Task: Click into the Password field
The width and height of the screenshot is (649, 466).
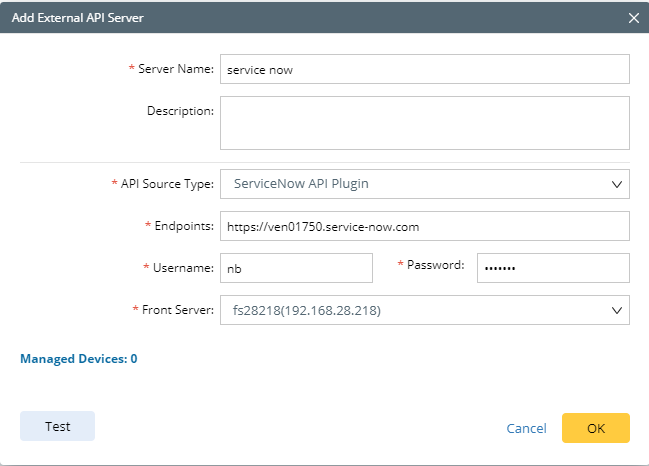Action: 552,268
